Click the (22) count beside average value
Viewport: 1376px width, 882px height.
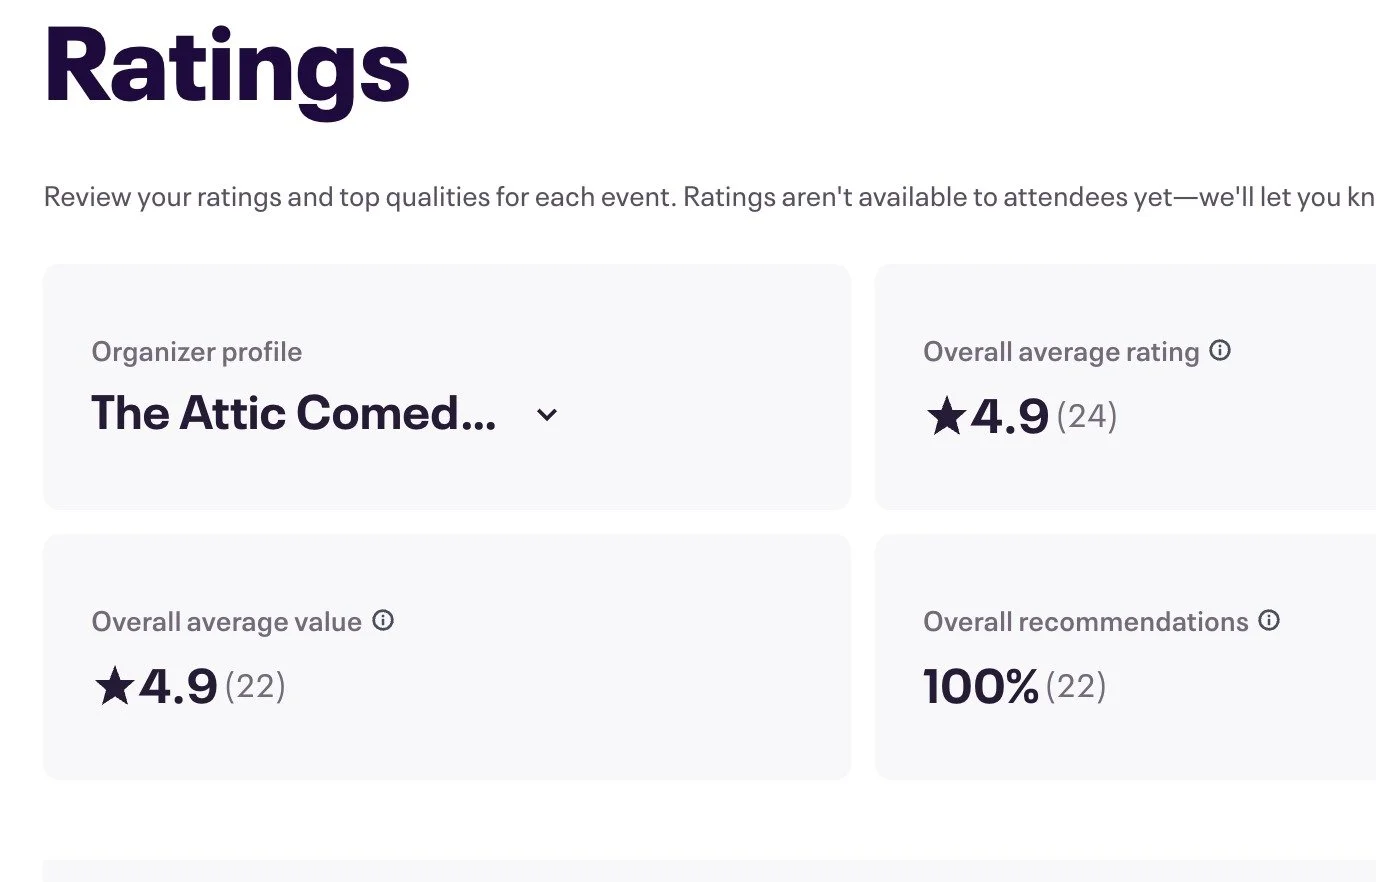[255, 687]
